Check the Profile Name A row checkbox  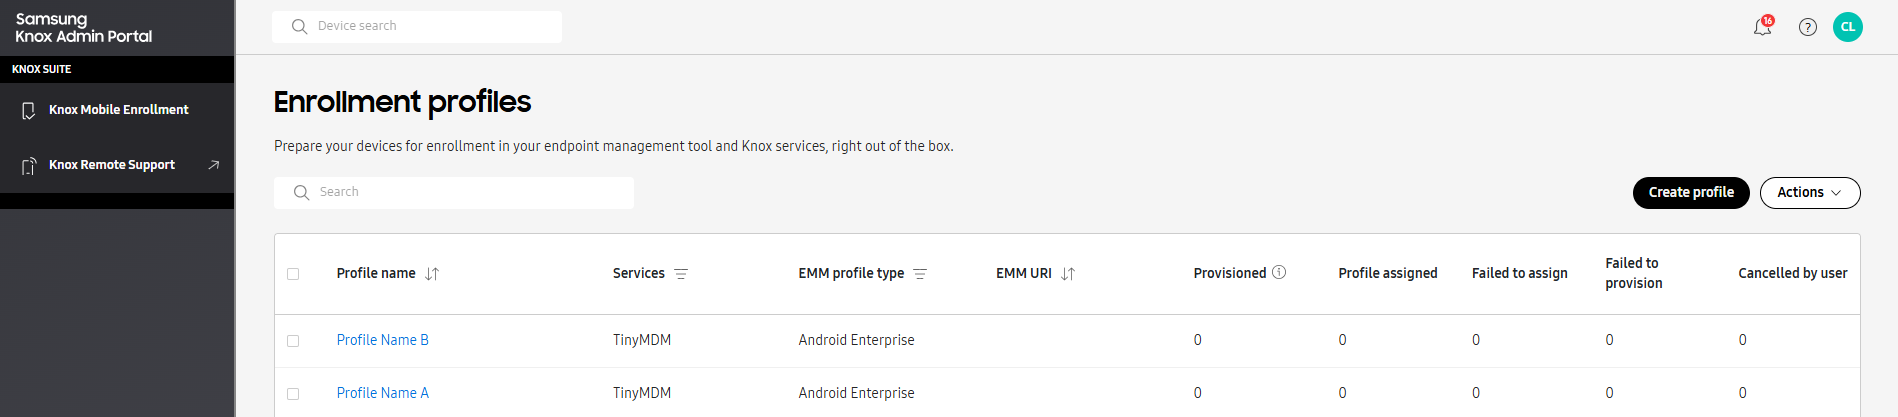(x=293, y=394)
